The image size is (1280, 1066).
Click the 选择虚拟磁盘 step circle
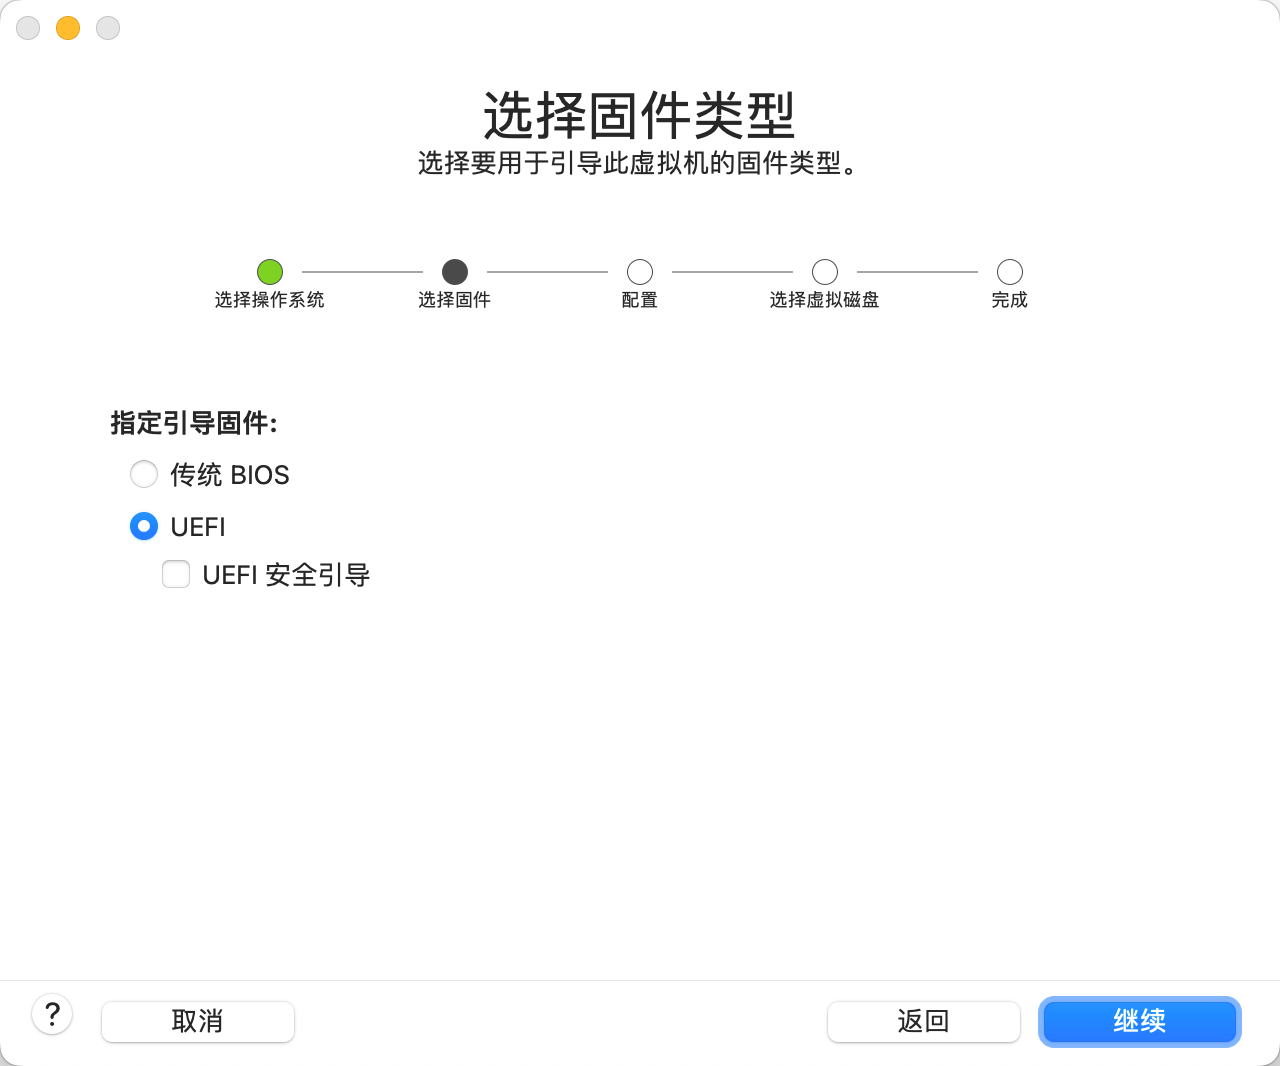coord(825,272)
